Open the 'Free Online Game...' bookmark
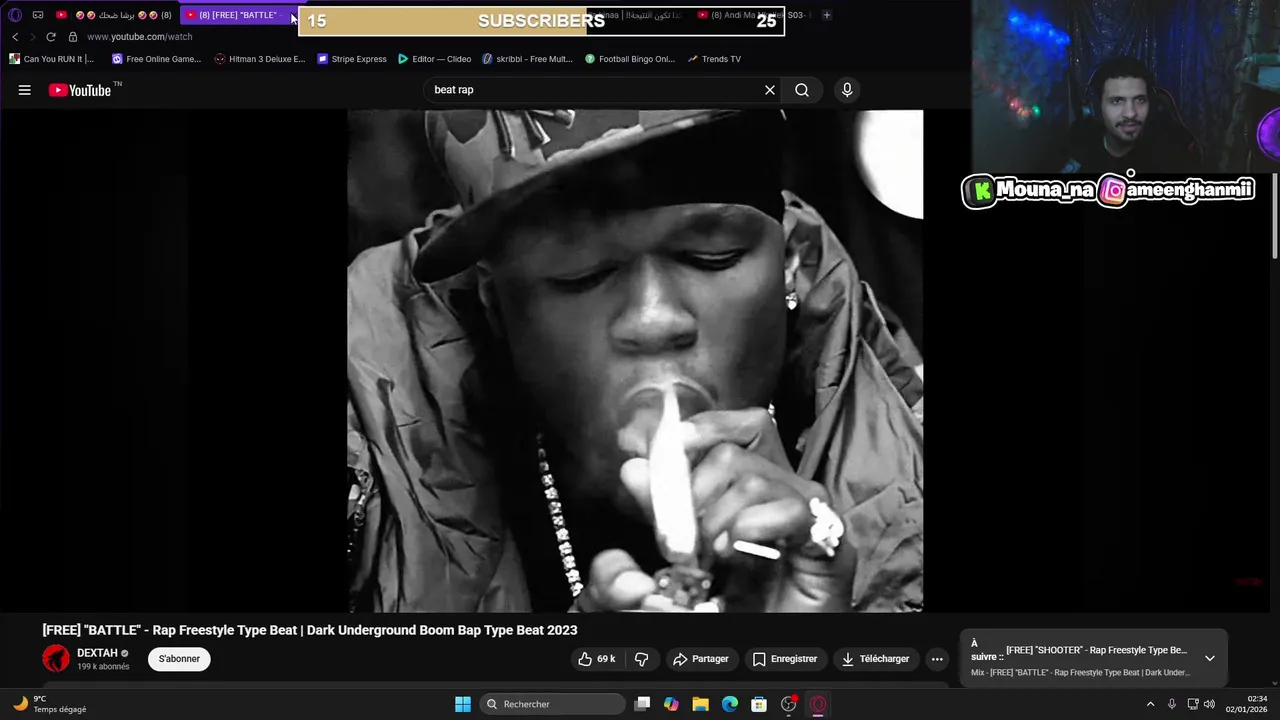 coord(156,59)
